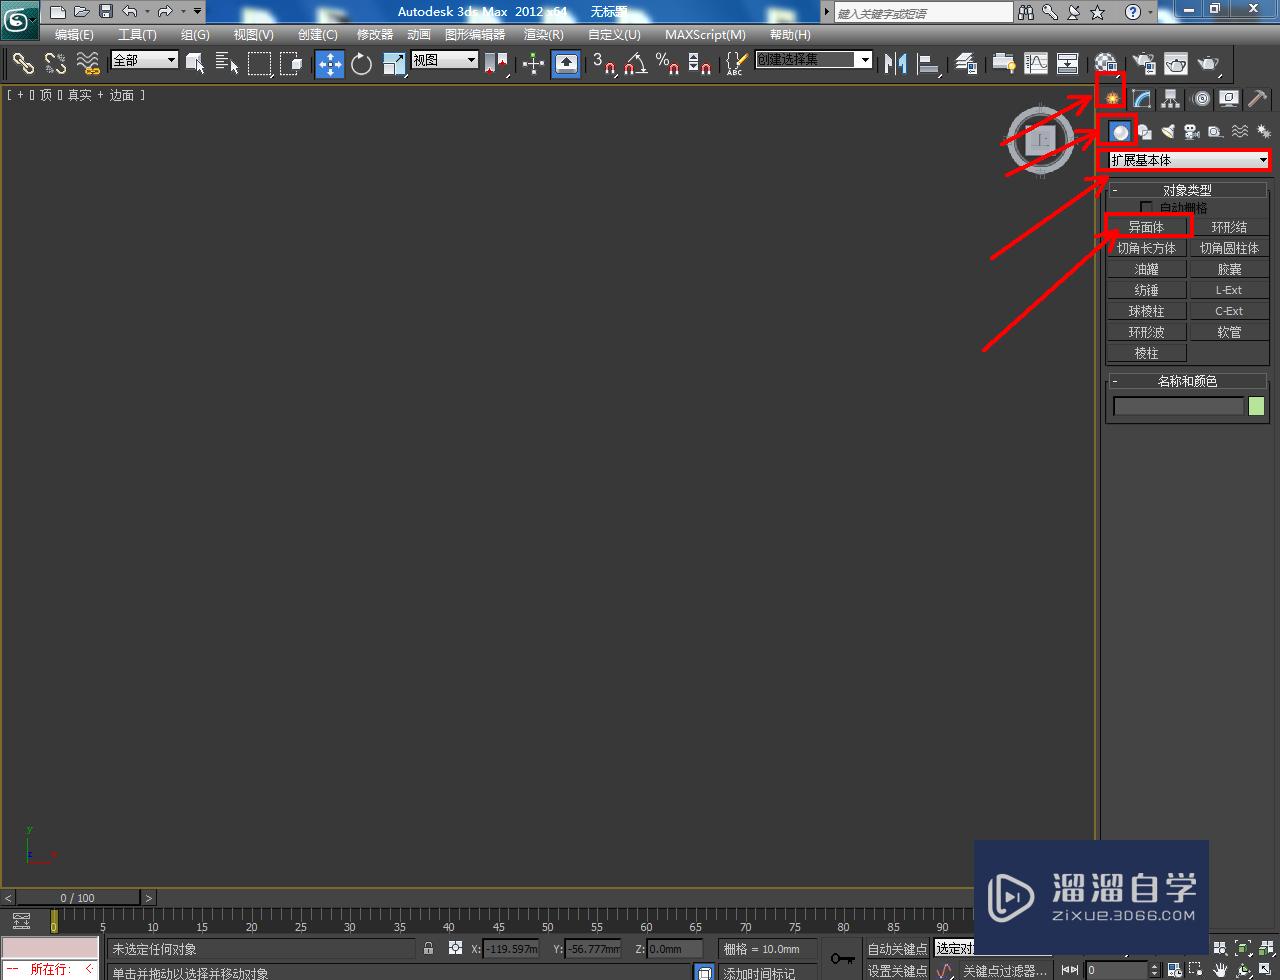The width and height of the screenshot is (1280, 980).
Task: Toggle Spinner Snap
Action: tap(700, 63)
